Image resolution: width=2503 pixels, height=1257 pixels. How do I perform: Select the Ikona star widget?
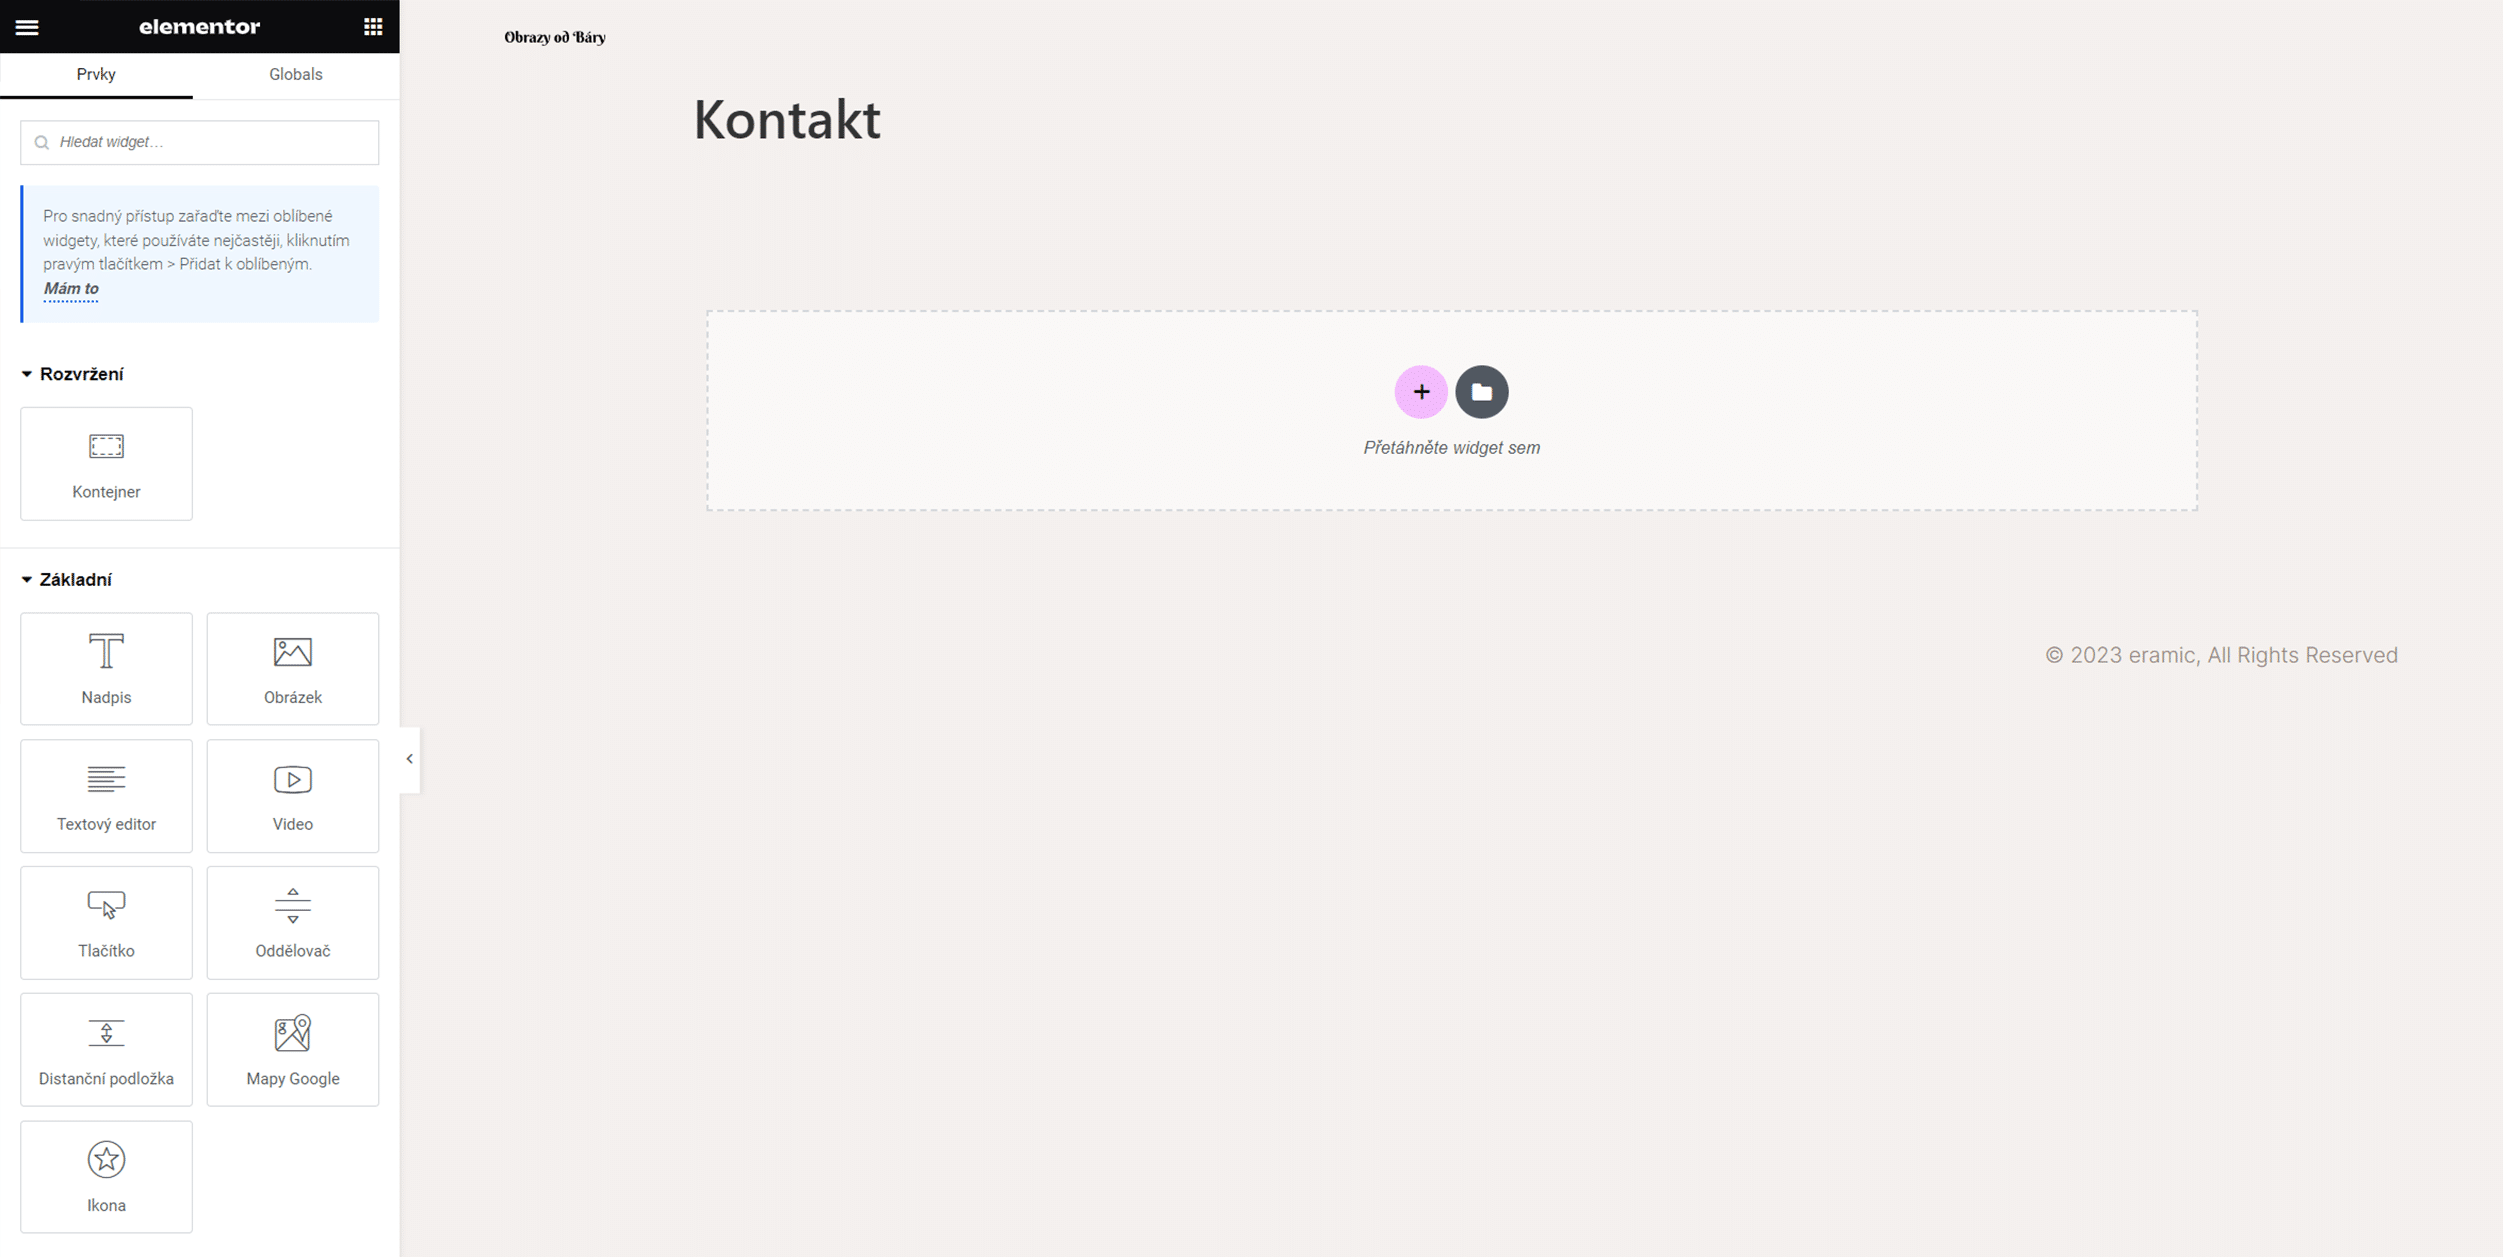click(x=106, y=1177)
